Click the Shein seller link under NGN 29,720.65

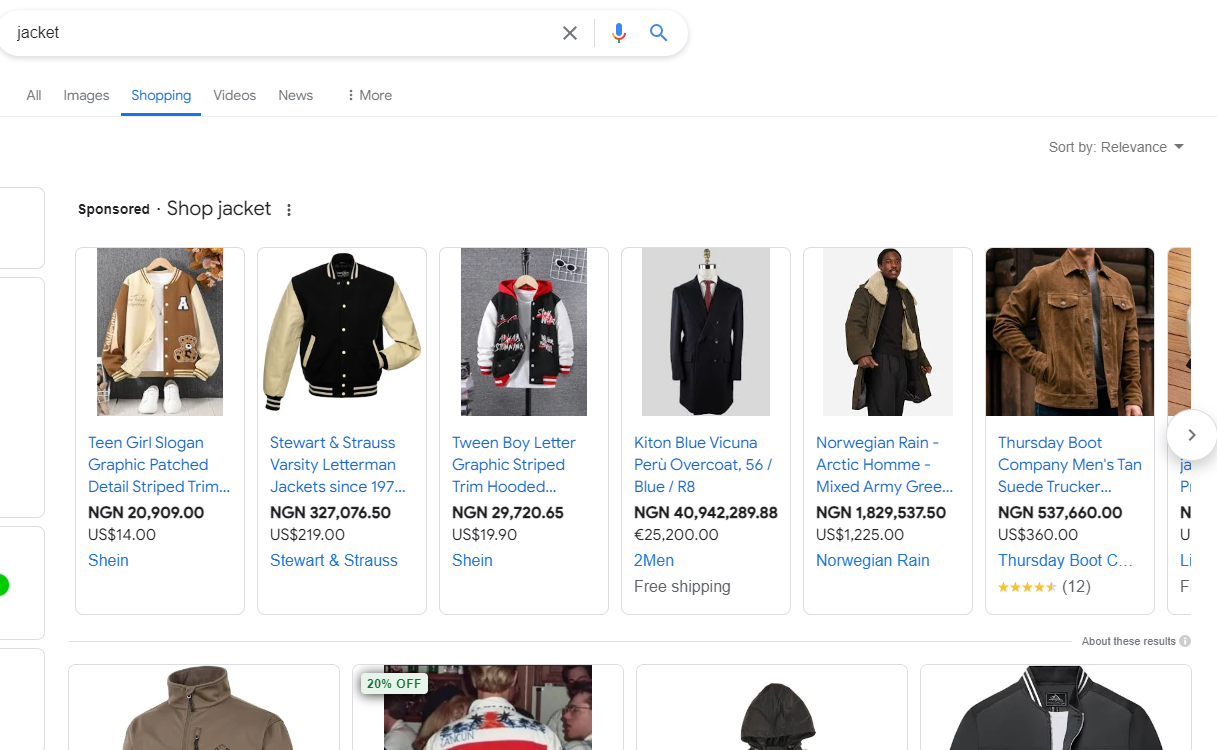[x=472, y=561]
